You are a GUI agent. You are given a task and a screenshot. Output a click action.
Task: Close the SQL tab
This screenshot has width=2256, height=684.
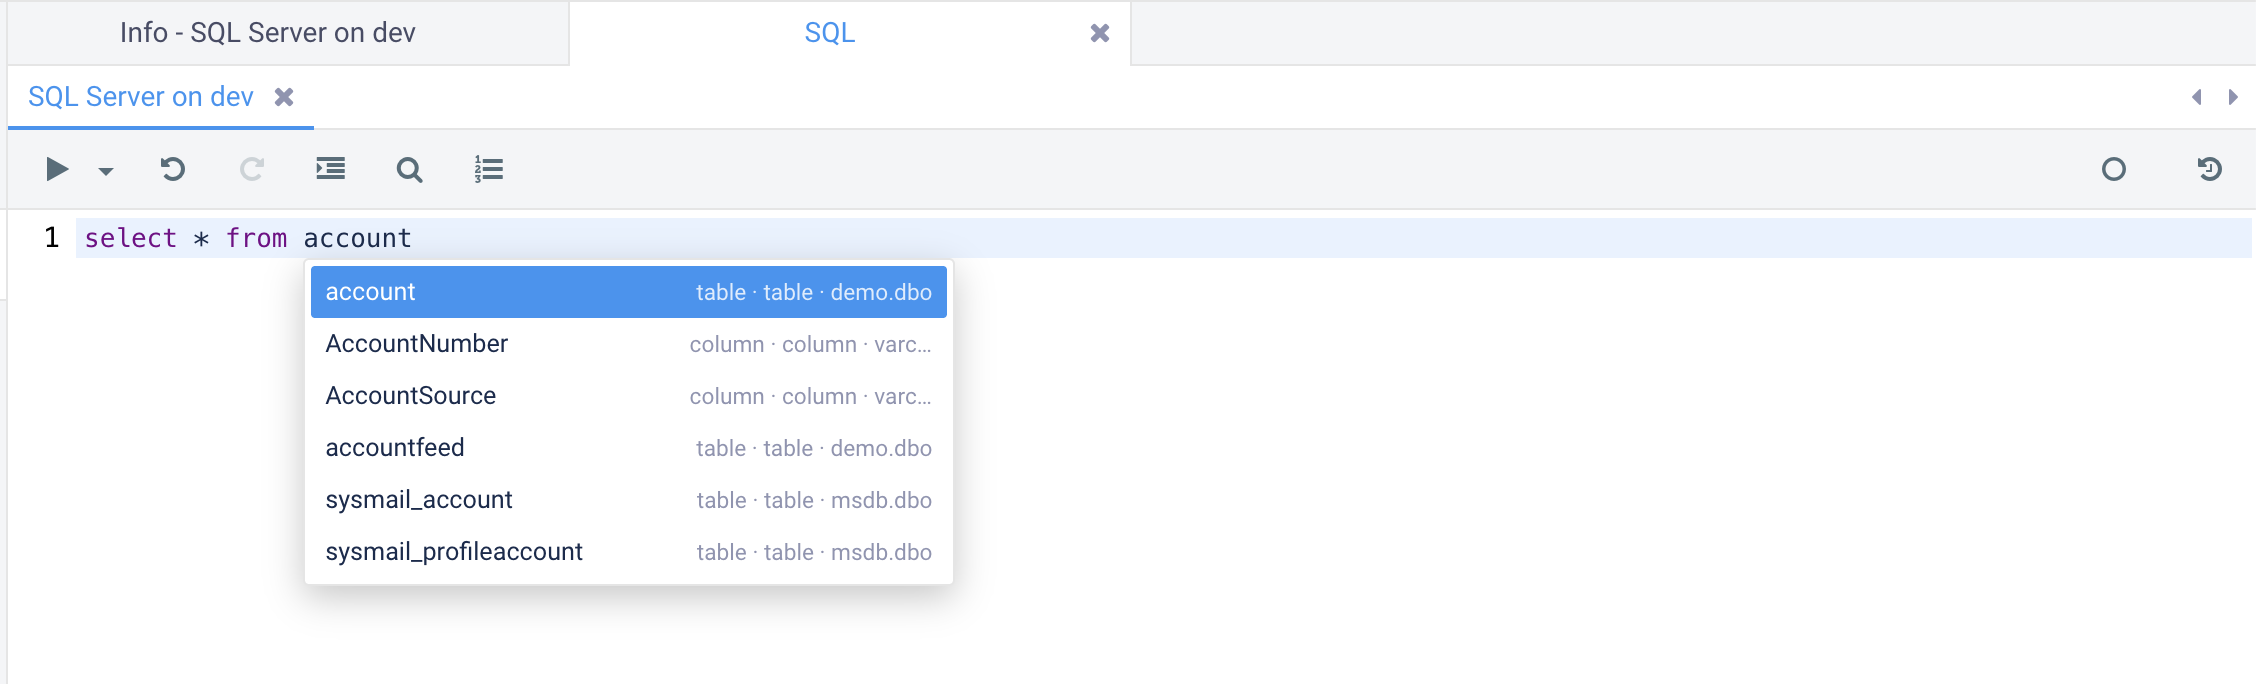(x=1100, y=33)
